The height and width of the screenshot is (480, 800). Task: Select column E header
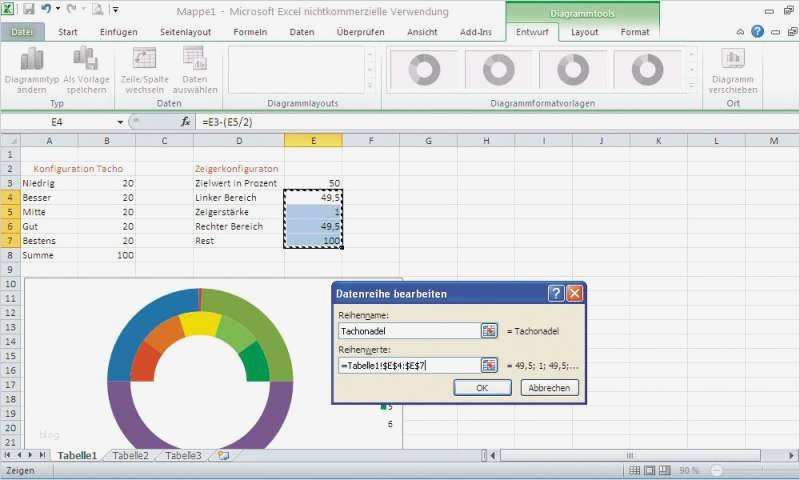[x=313, y=140]
